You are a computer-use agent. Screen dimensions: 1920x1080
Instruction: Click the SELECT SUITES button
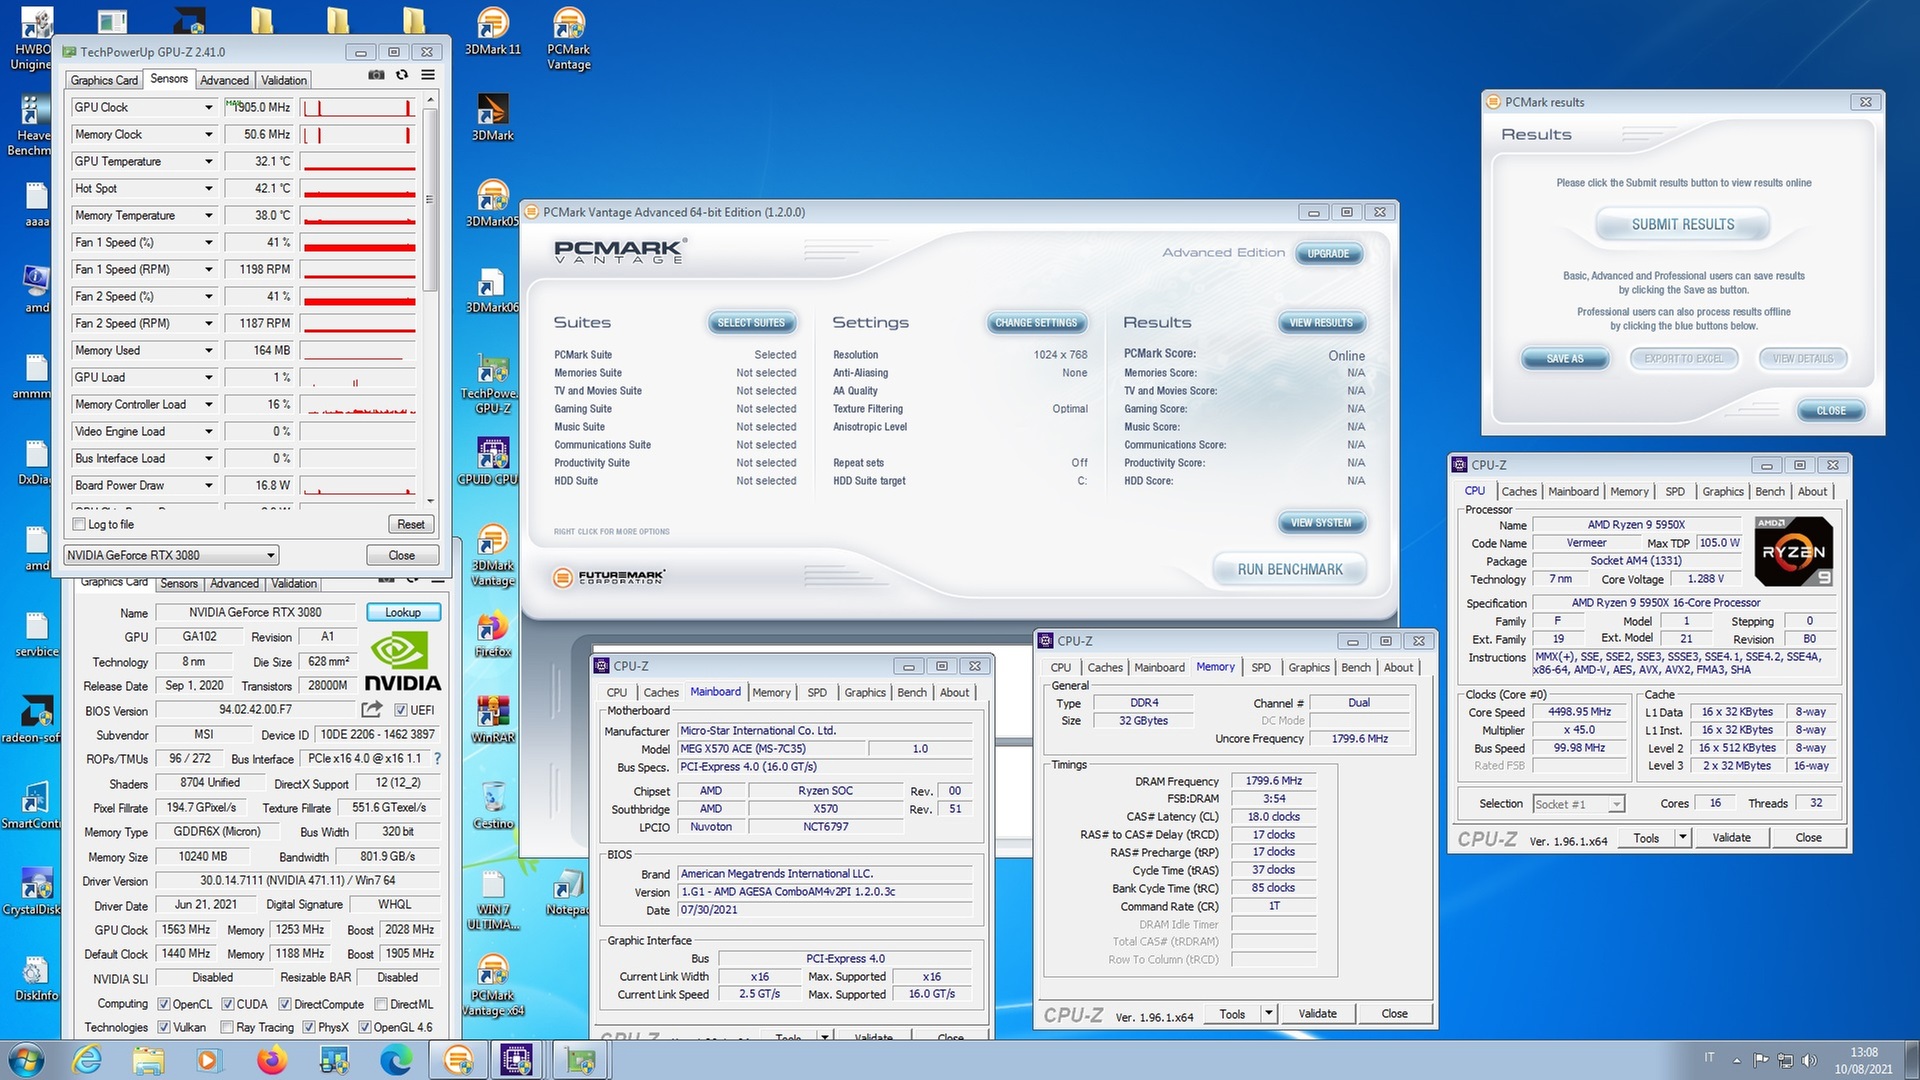coord(752,322)
